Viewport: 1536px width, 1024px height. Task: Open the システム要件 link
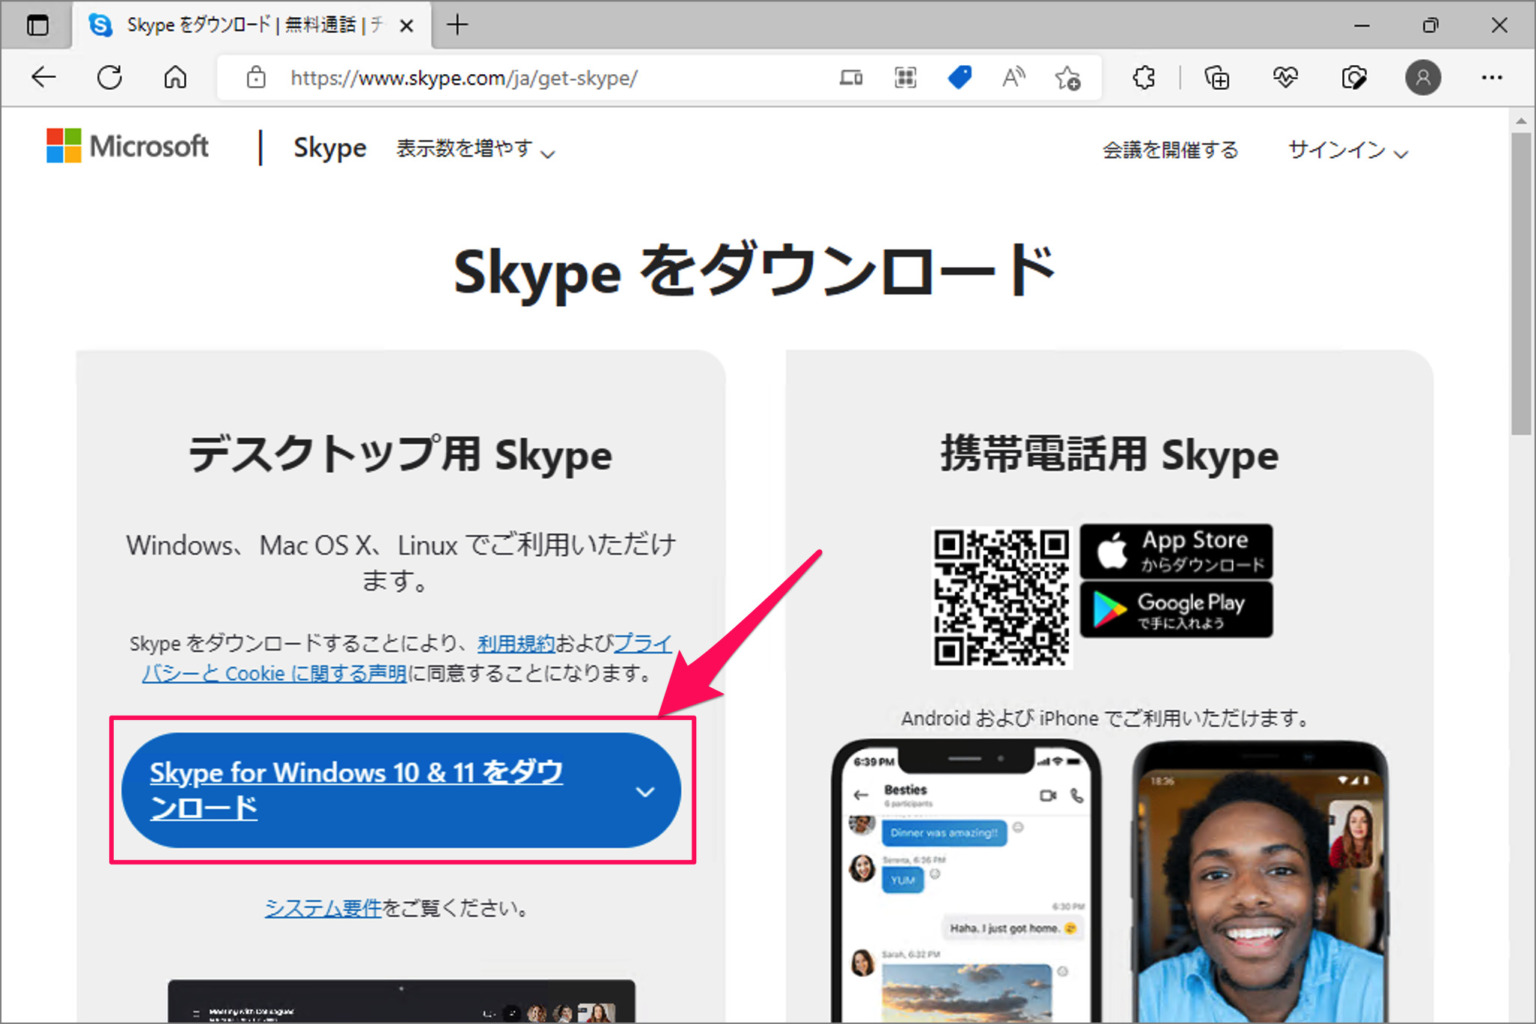(322, 908)
